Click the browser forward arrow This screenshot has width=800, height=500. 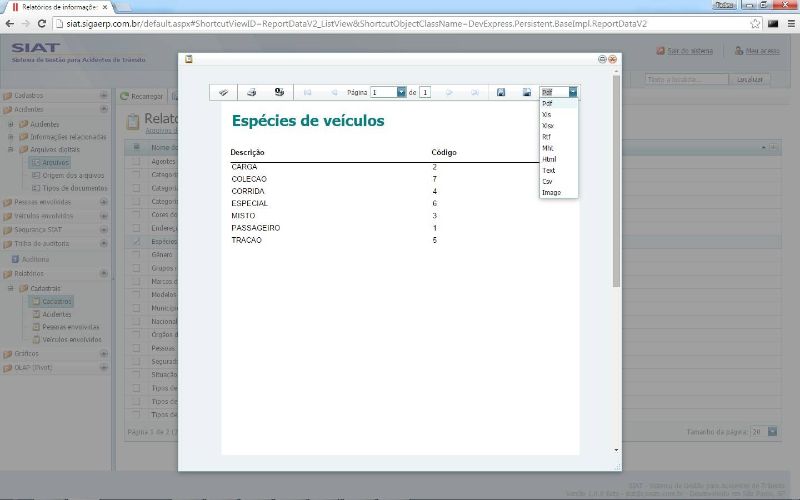click(26, 23)
